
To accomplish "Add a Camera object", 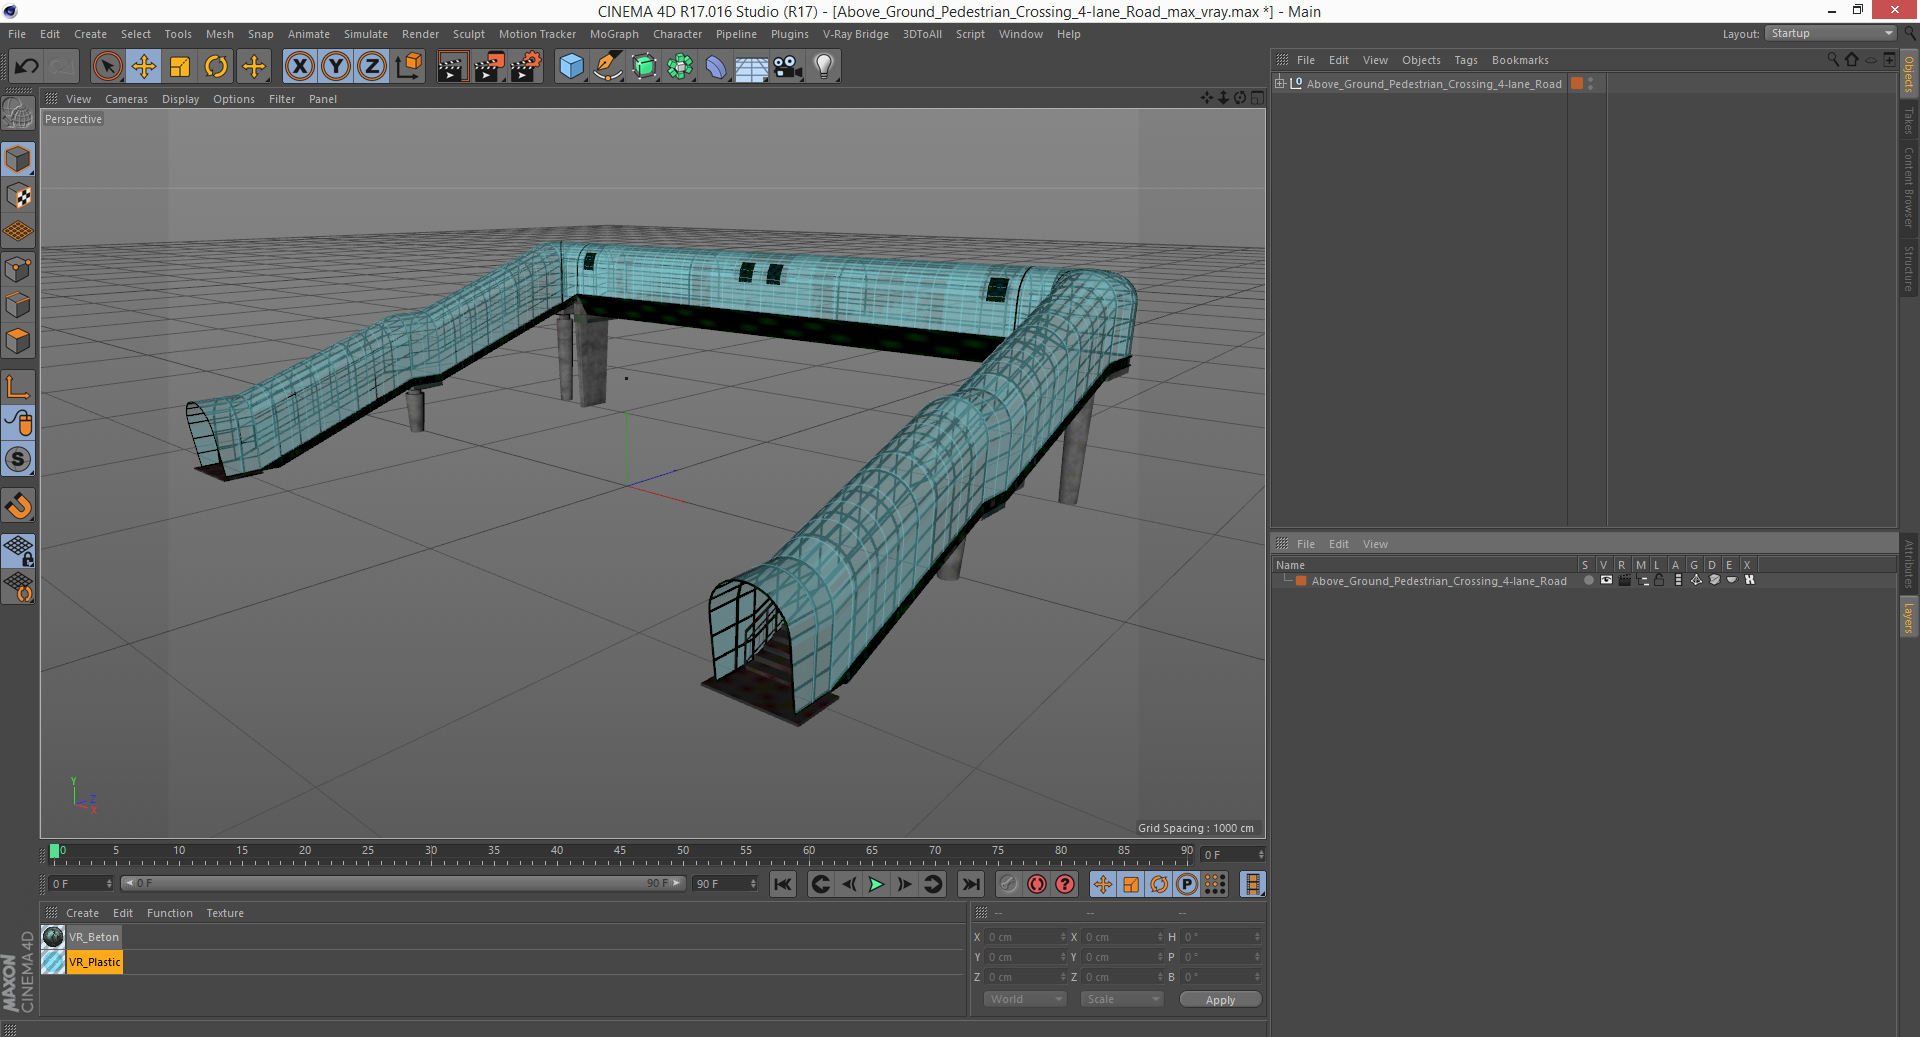I will pyautogui.click(x=787, y=67).
